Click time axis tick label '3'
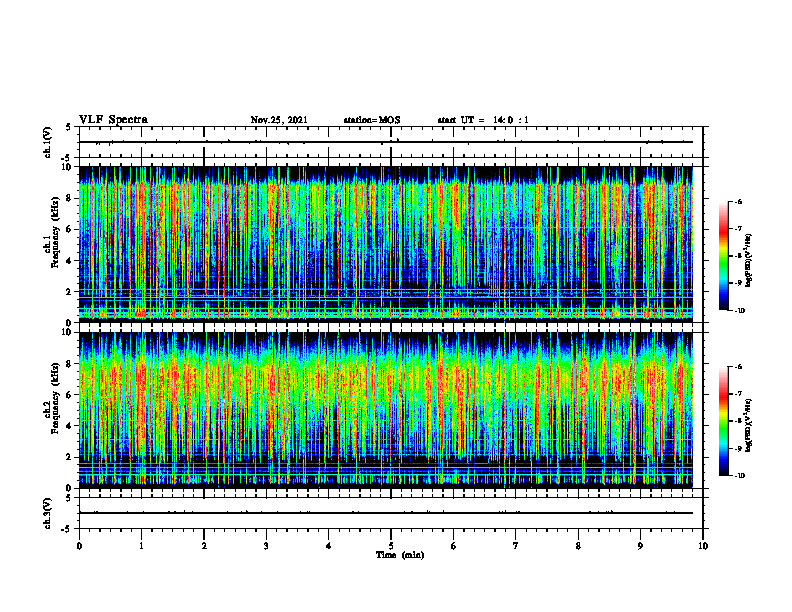Viewport: 792px width, 612px height. 266,546
